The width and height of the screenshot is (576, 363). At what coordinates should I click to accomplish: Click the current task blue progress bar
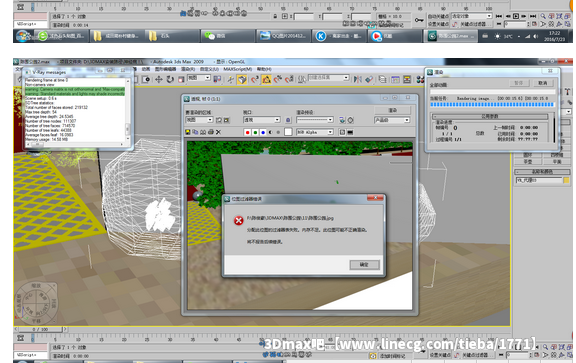[492, 105]
